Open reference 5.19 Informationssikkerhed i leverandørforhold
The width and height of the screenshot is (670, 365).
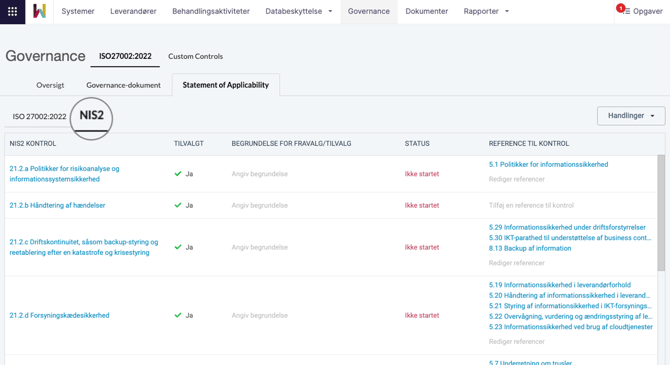[560, 285]
